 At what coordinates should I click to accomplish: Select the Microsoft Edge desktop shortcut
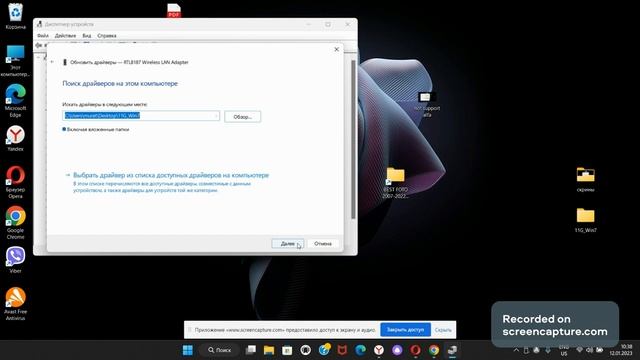pyautogui.click(x=16, y=101)
